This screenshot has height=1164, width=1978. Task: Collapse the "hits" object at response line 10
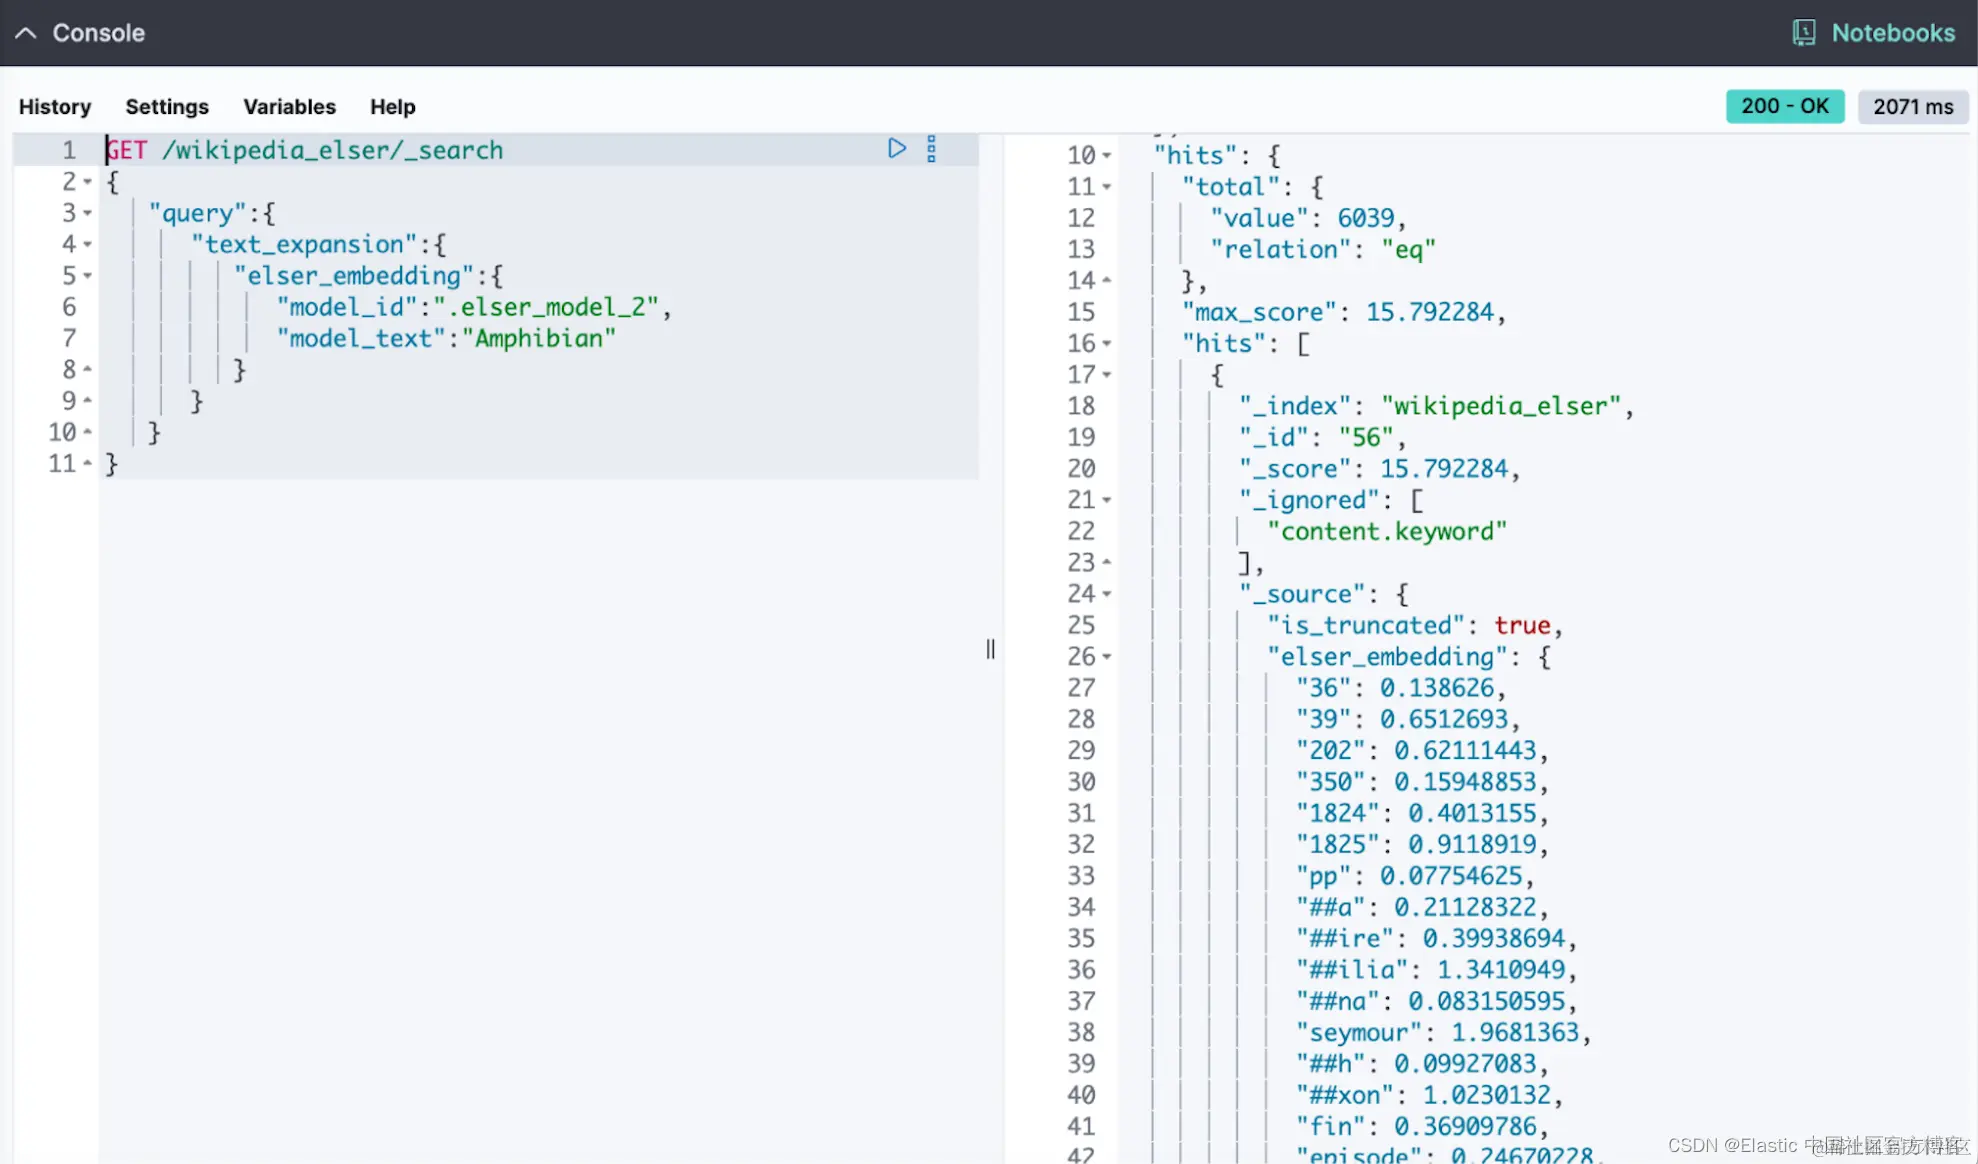pyautogui.click(x=1107, y=156)
